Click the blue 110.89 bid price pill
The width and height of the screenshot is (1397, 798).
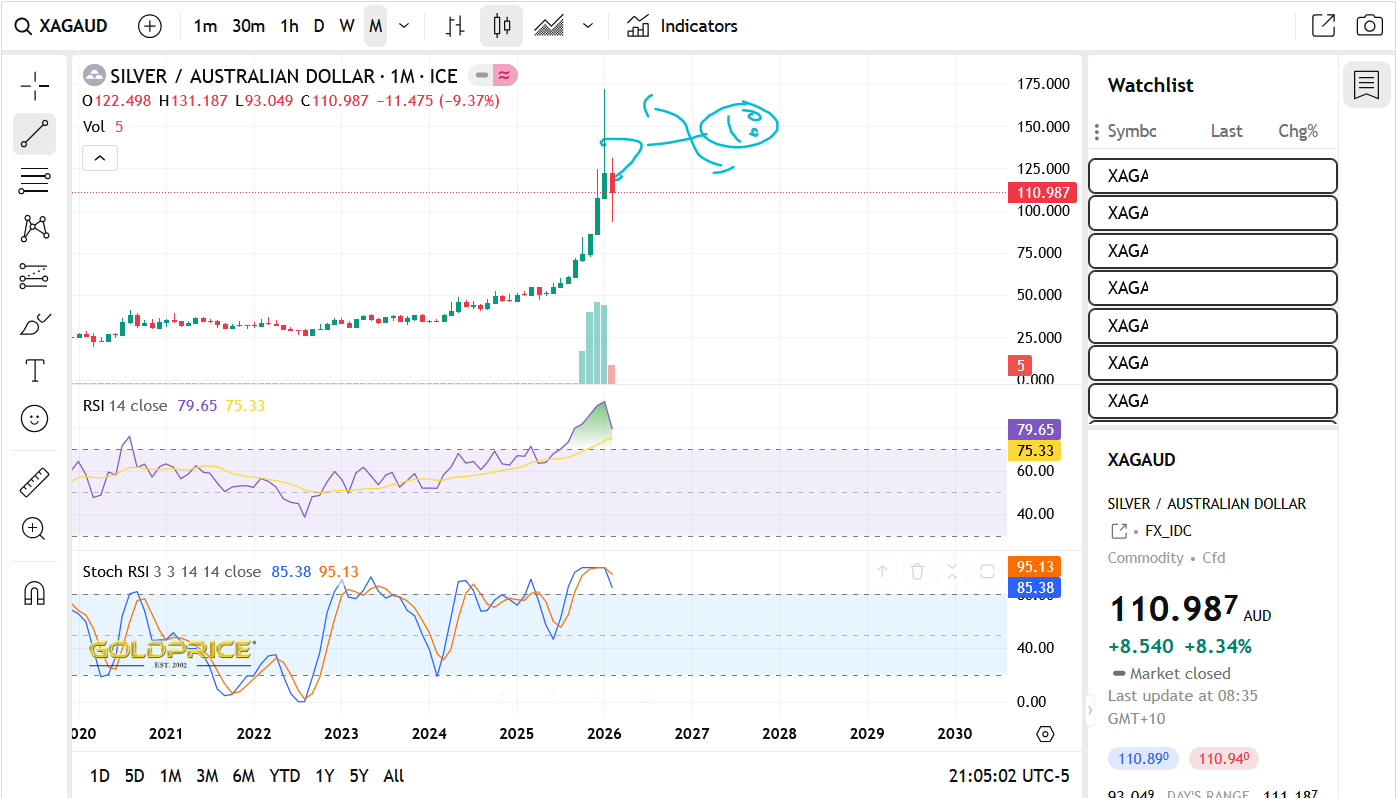point(1144,759)
